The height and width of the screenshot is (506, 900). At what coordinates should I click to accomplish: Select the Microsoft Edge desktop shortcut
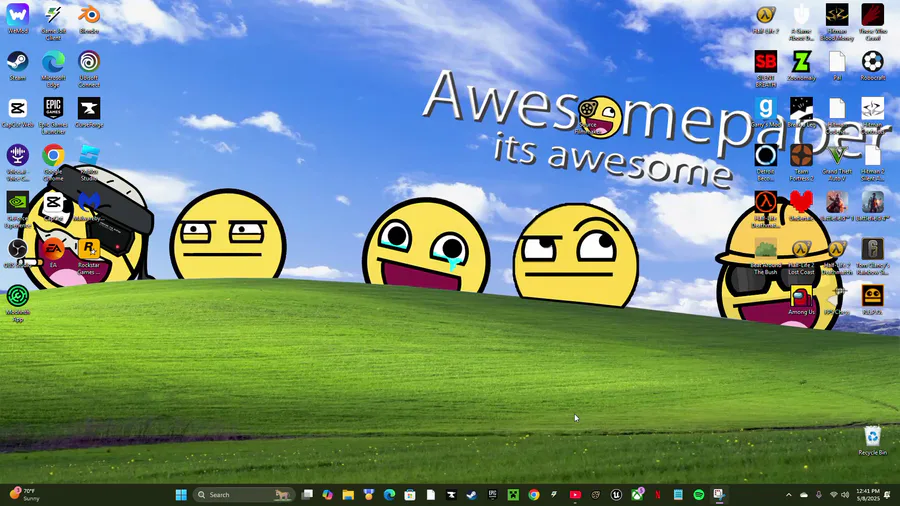pos(53,69)
